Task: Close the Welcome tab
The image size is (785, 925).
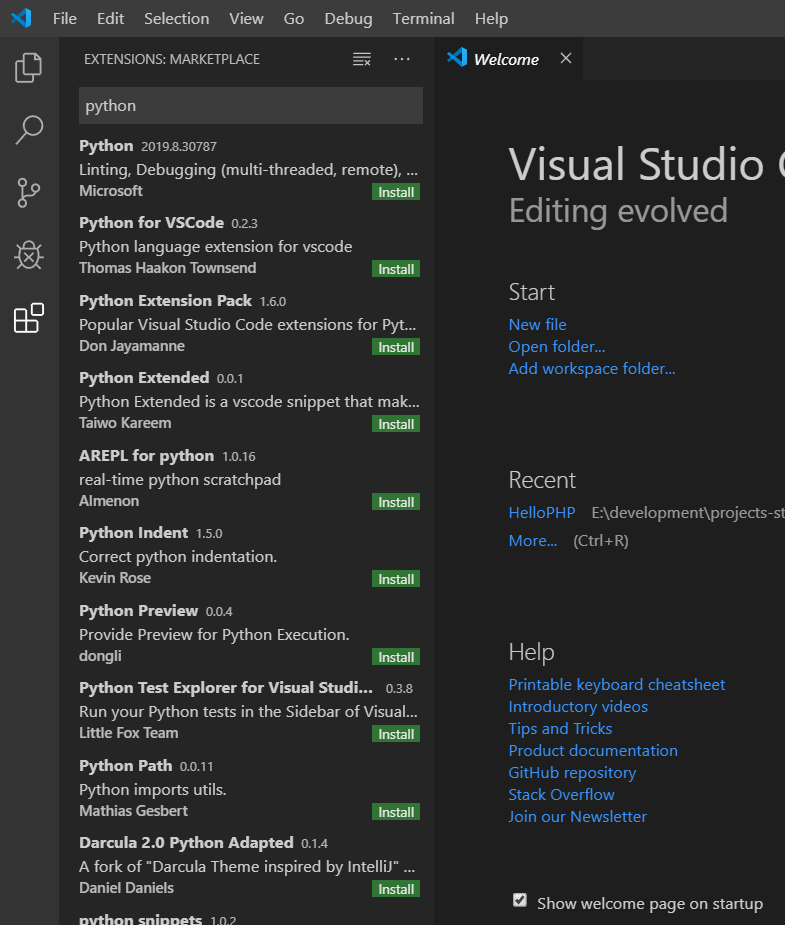Action: click(x=566, y=58)
